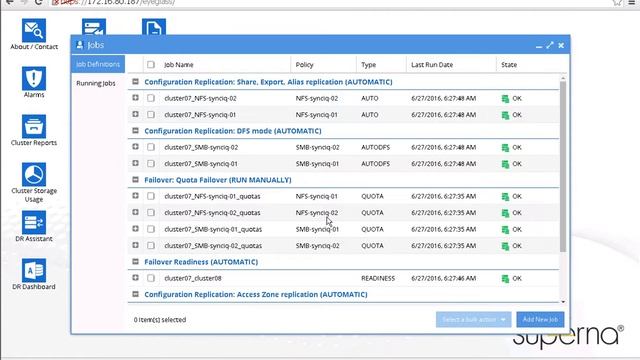
Task: Click the OK status icon for cluster07_NFS-synciq-01
Action: pos(505,115)
